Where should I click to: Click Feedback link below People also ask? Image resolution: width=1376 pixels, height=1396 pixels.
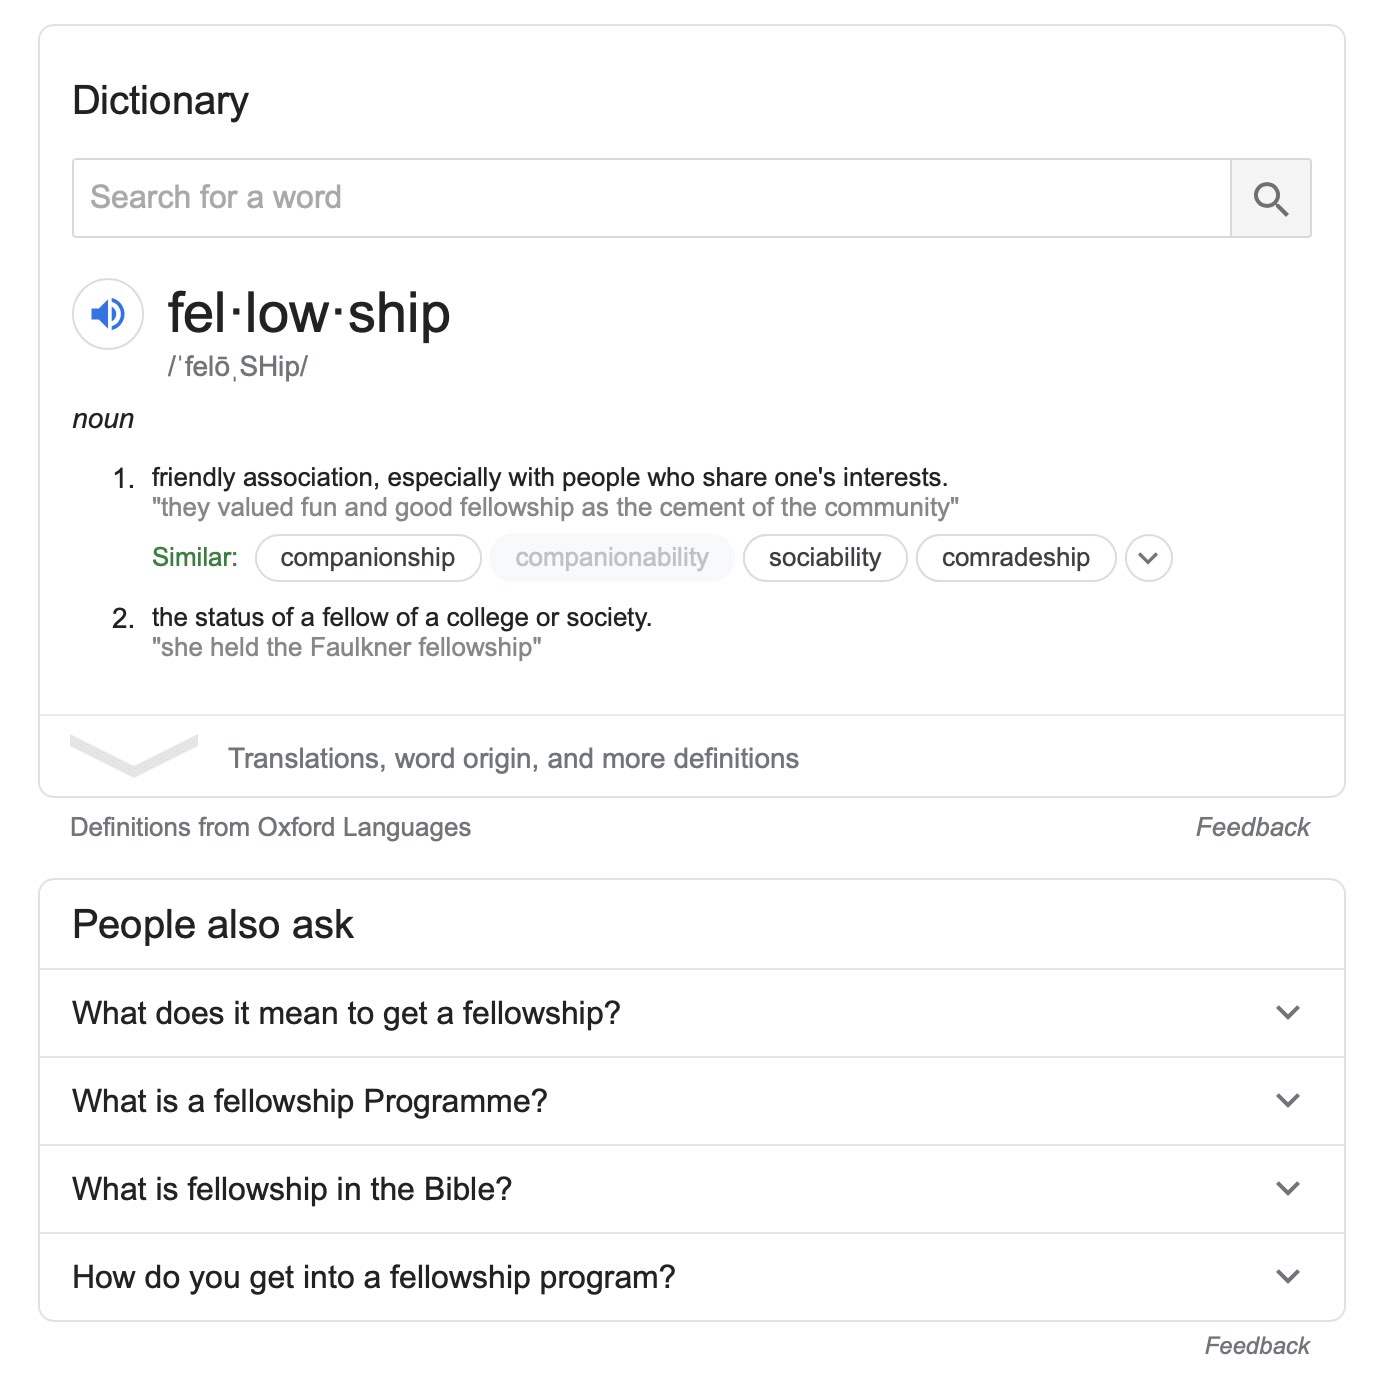1256,1346
